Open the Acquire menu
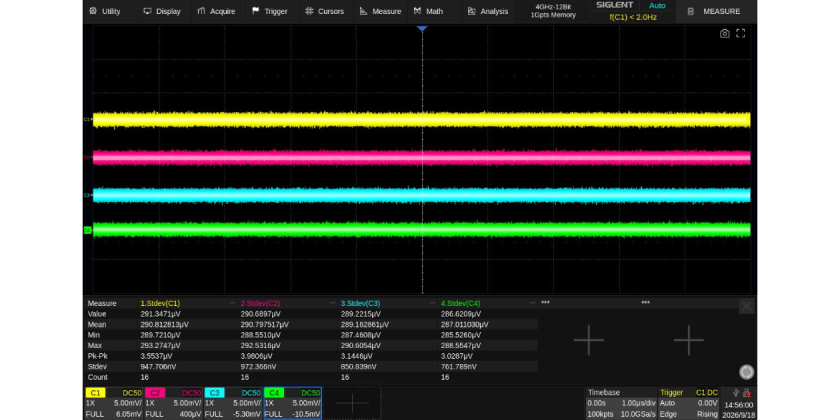840x420 pixels. [216, 11]
